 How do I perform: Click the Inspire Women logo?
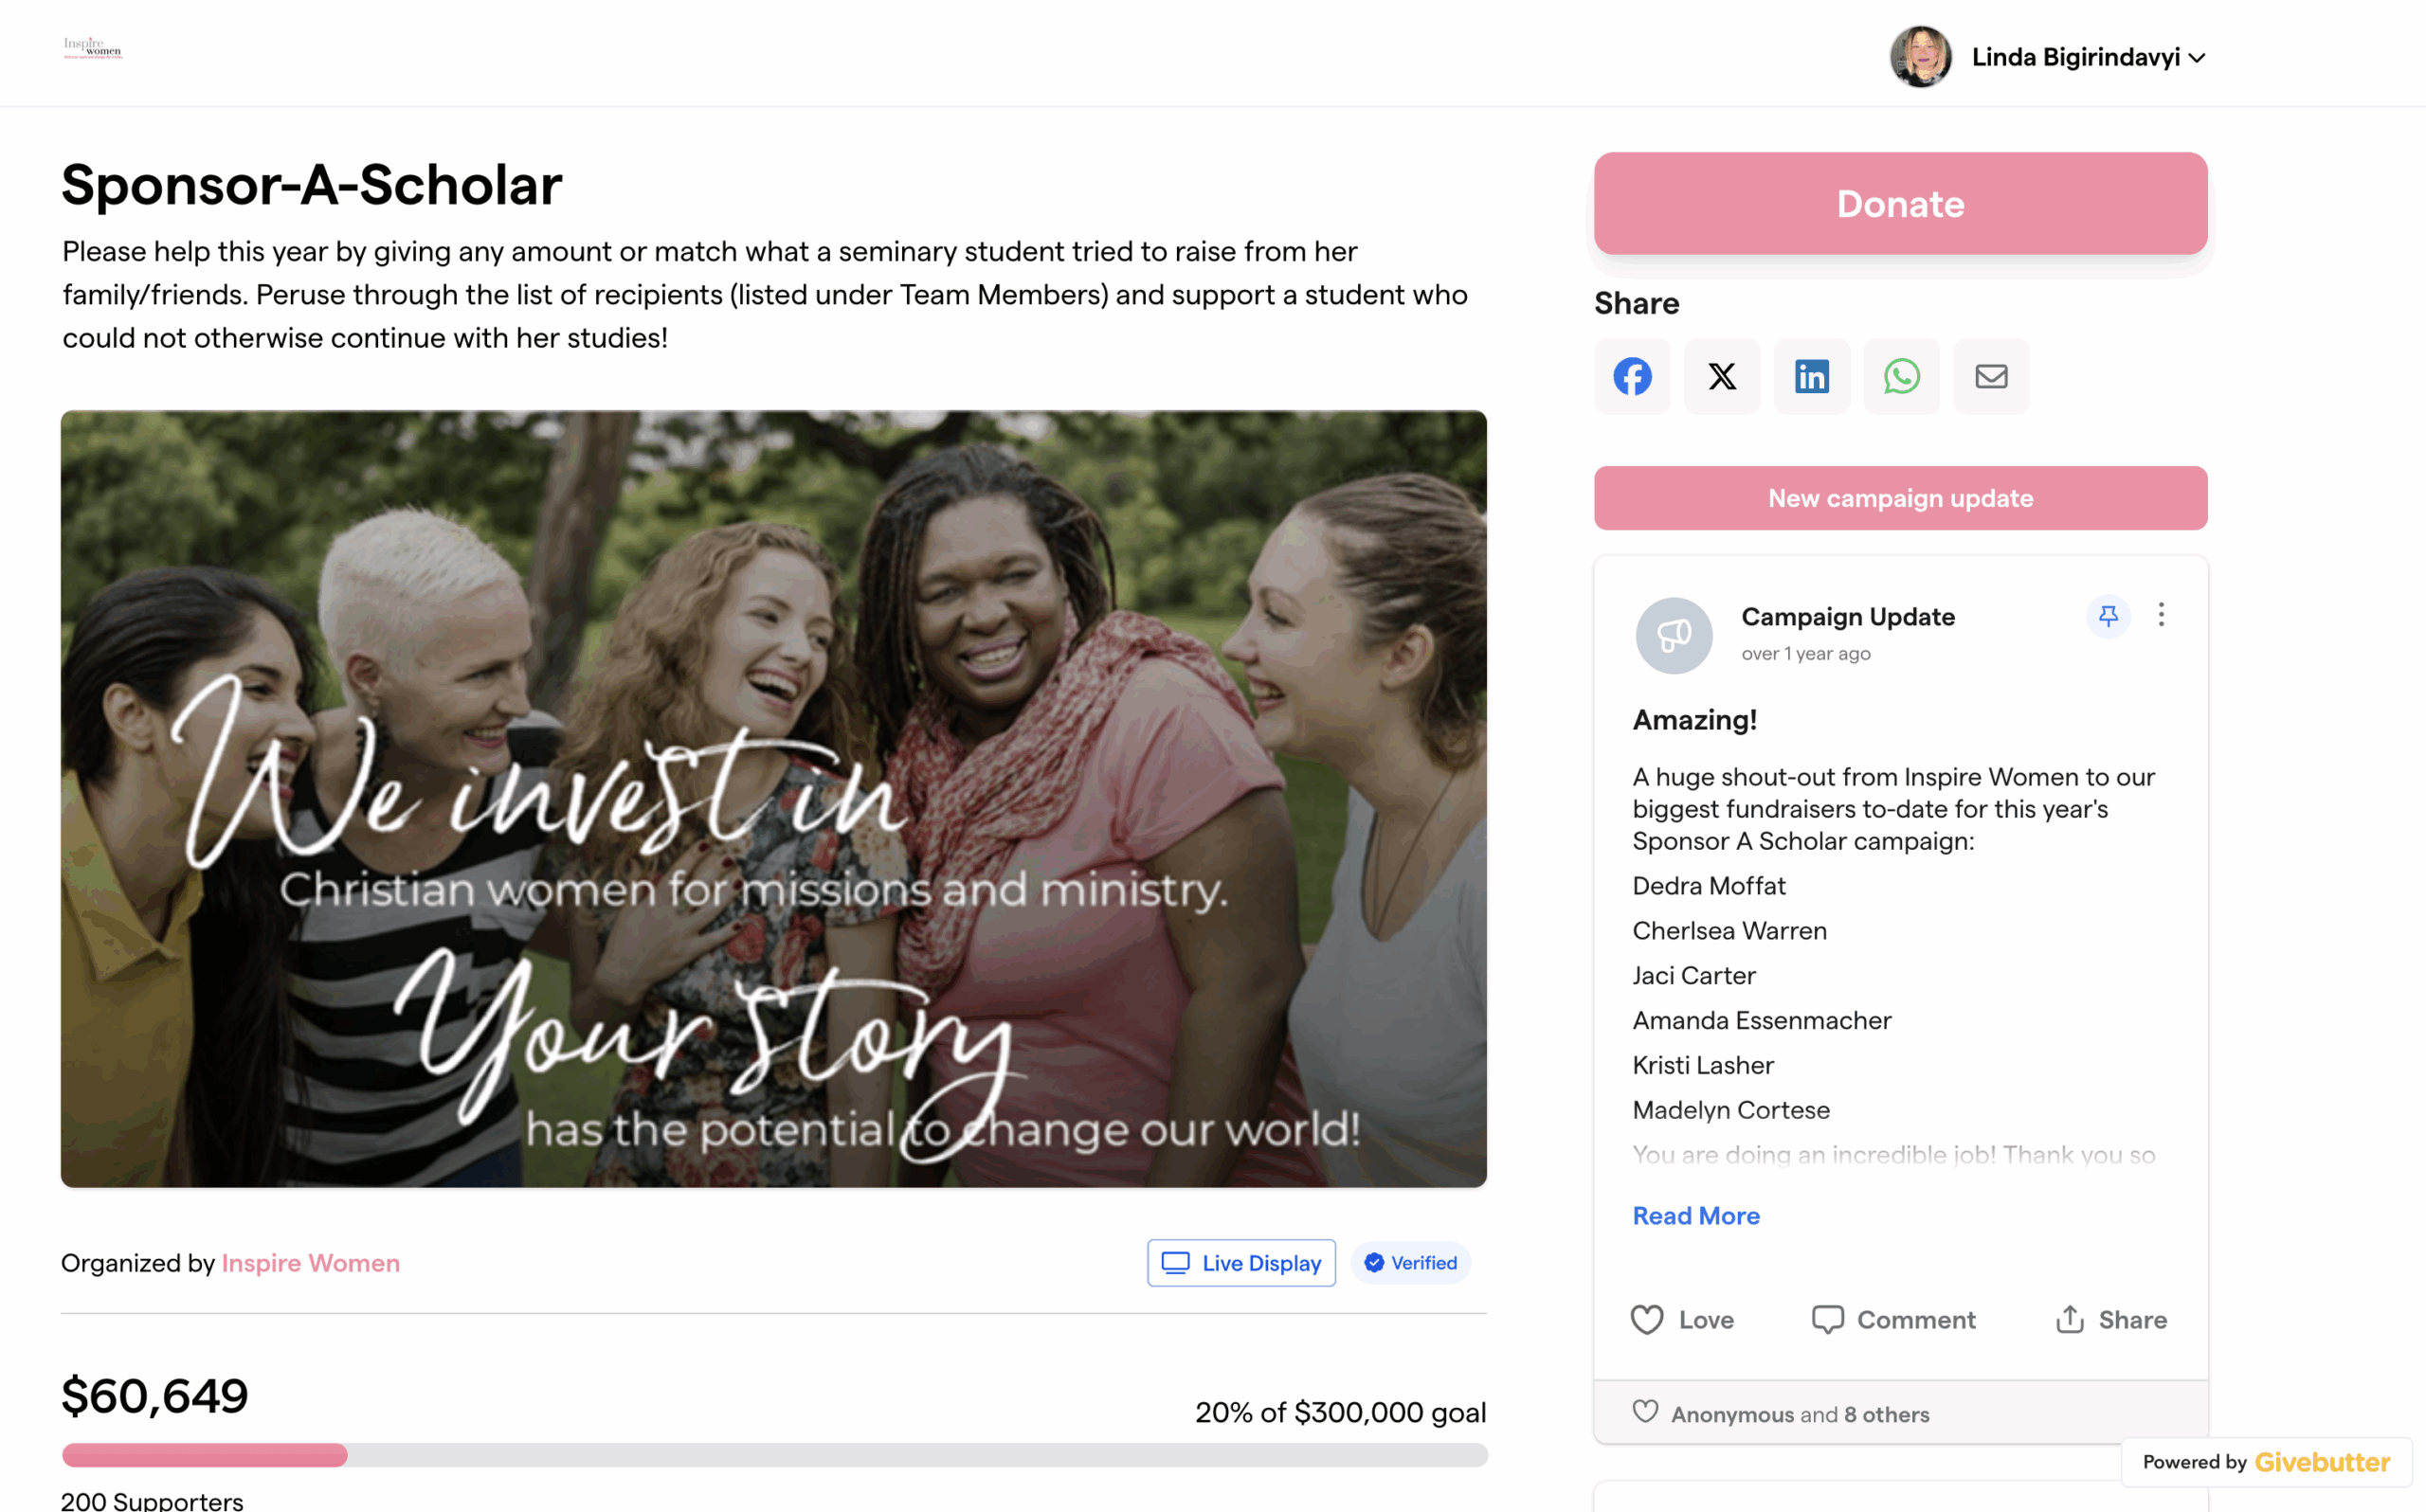point(93,48)
